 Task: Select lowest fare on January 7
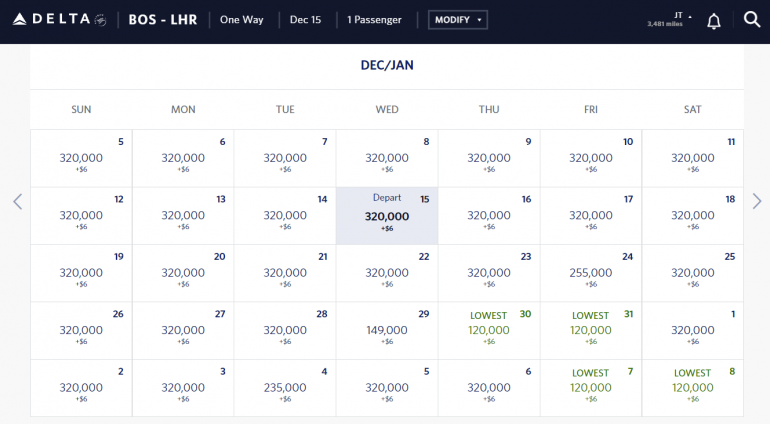click(x=591, y=387)
